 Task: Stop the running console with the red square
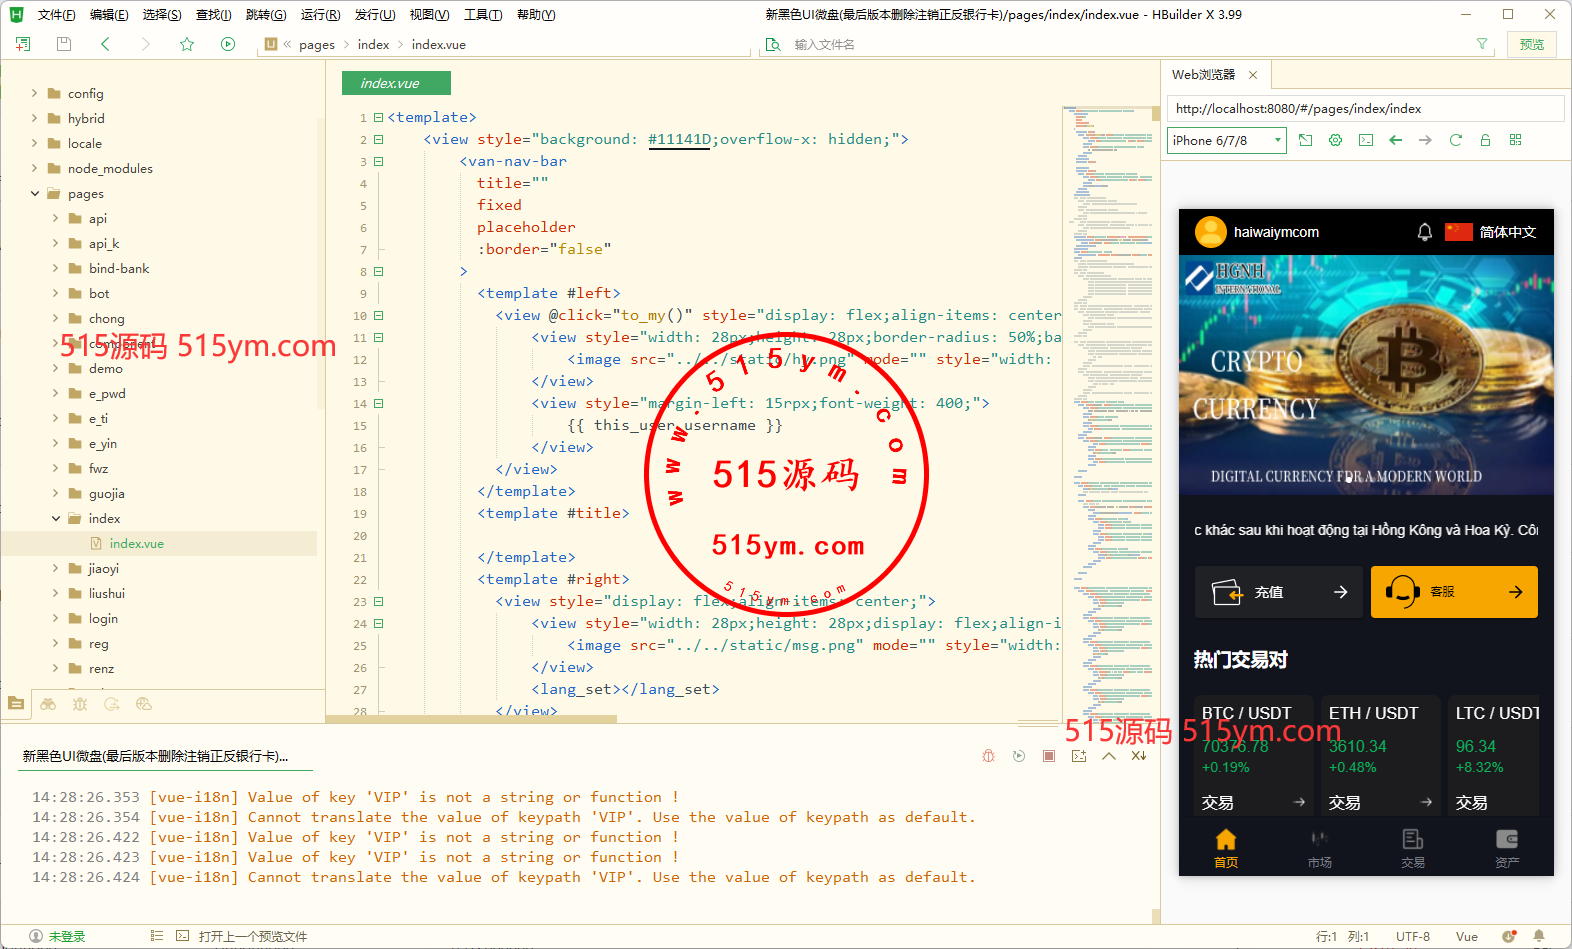pyautogui.click(x=1049, y=756)
